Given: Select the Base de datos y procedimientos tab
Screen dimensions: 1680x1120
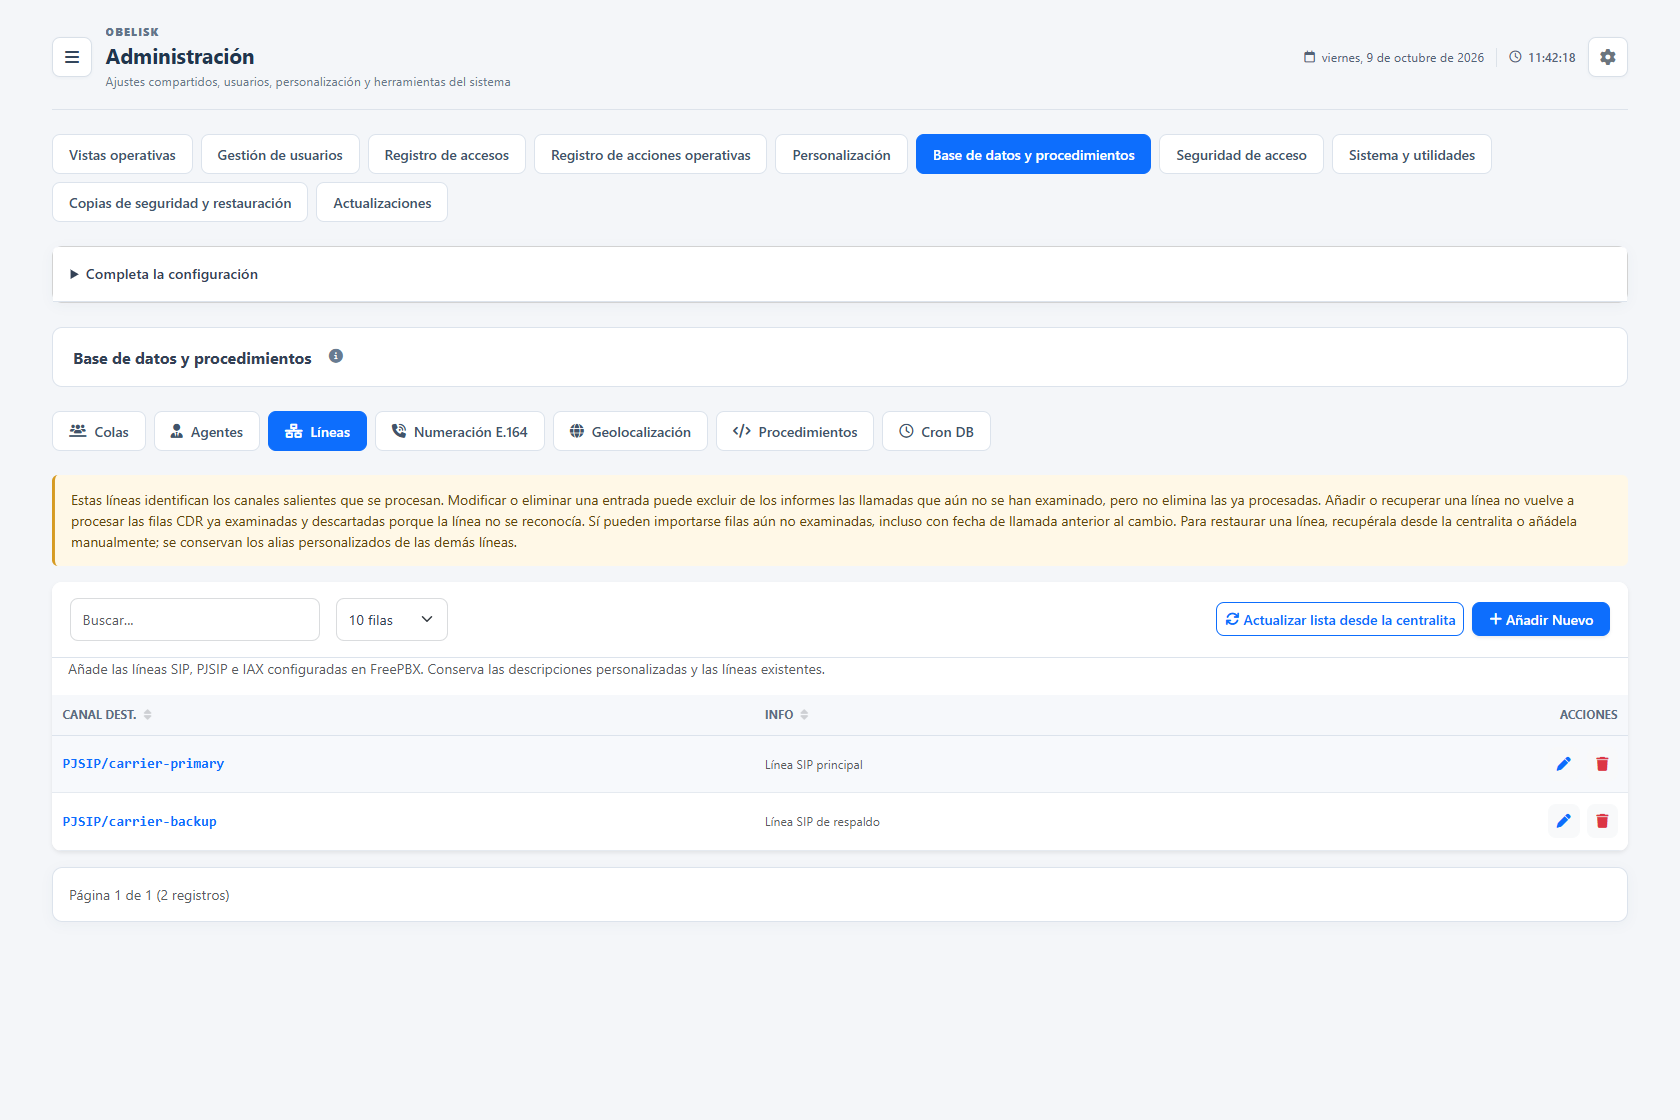Looking at the screenshot, I should [x=1034, y=155].
